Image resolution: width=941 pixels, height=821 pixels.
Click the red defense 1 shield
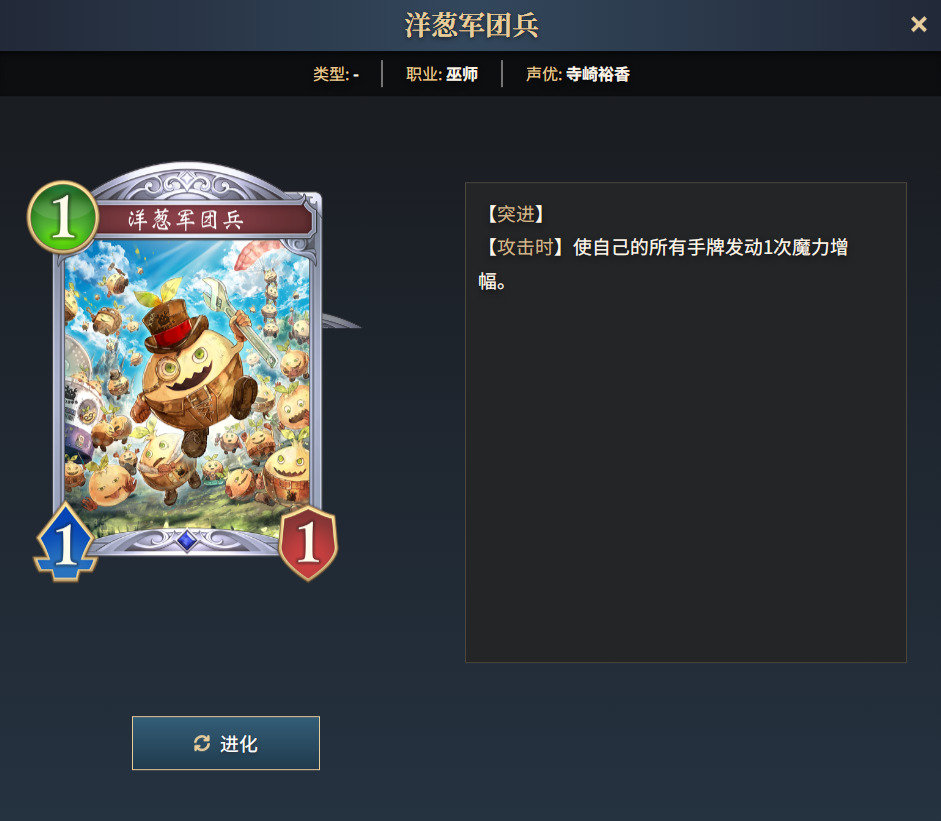[308, 543]
